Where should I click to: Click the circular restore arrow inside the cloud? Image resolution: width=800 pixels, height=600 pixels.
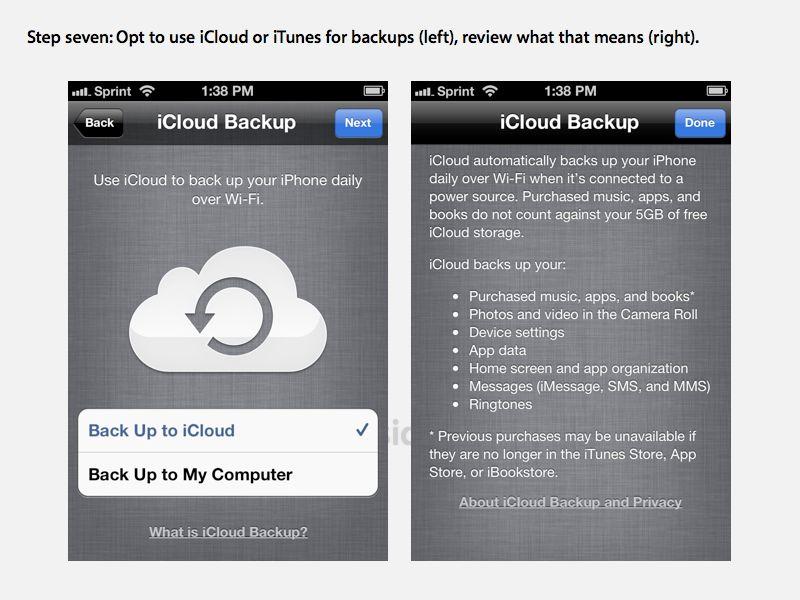pyautogui.click(x=230, y=316)
